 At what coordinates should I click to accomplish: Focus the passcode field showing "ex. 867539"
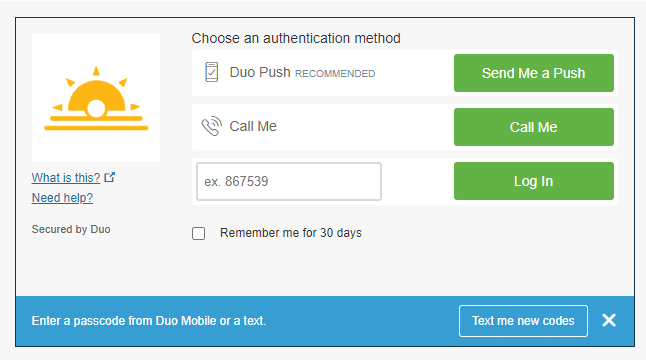pos(289,181)
